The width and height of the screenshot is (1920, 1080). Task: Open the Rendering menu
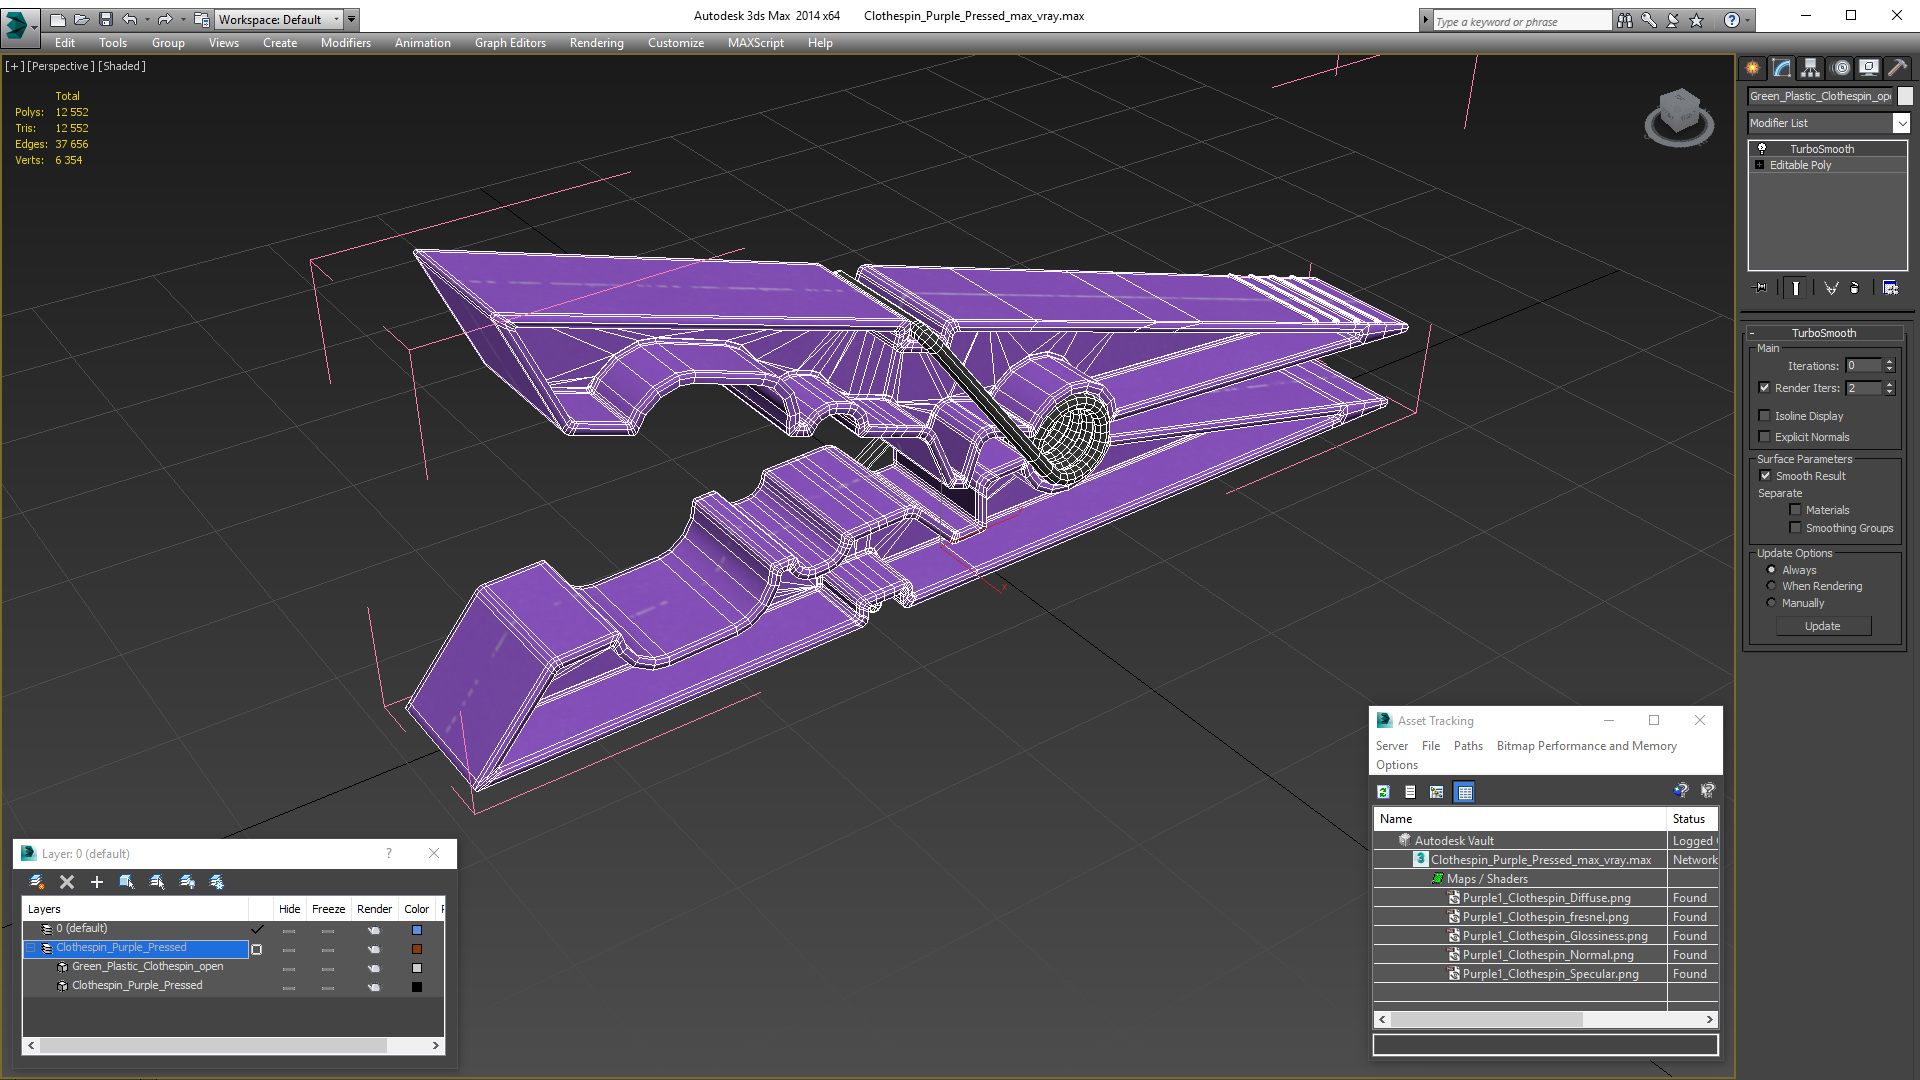(596, 43)
